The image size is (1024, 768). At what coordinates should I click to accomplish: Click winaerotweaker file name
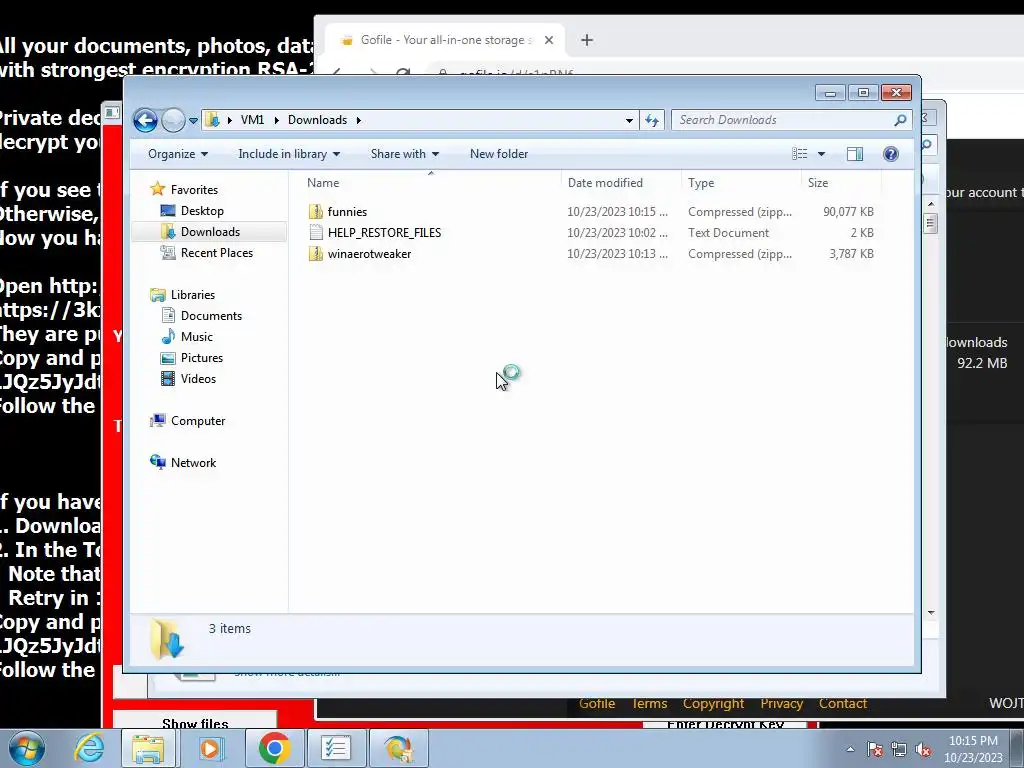click(x=370, y=253)
